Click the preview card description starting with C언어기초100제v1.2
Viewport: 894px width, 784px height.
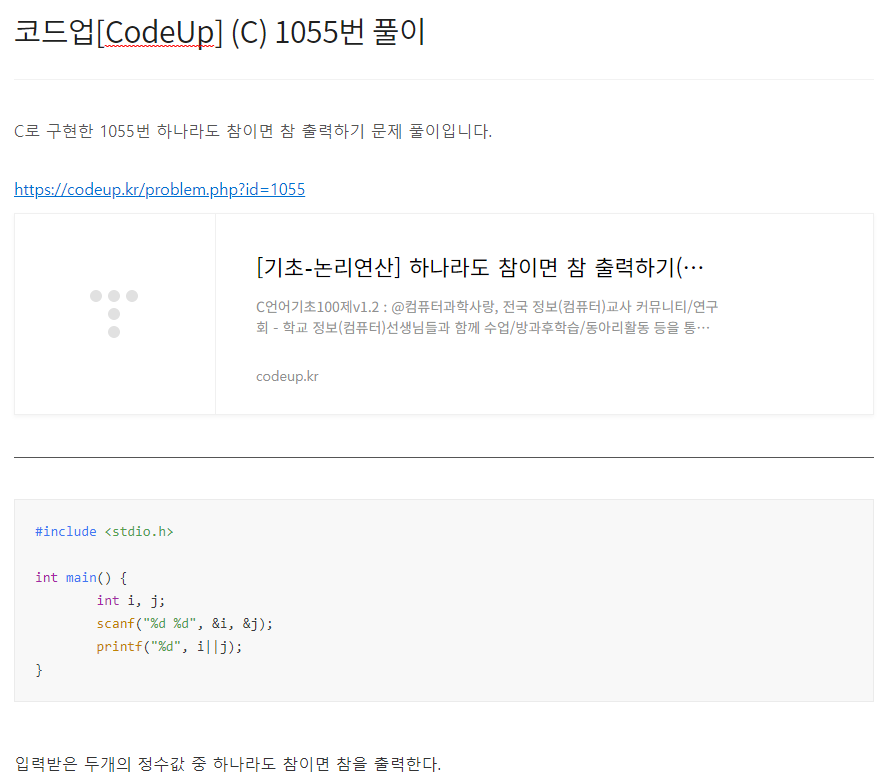pyautogui.click(x=487, y=317)
